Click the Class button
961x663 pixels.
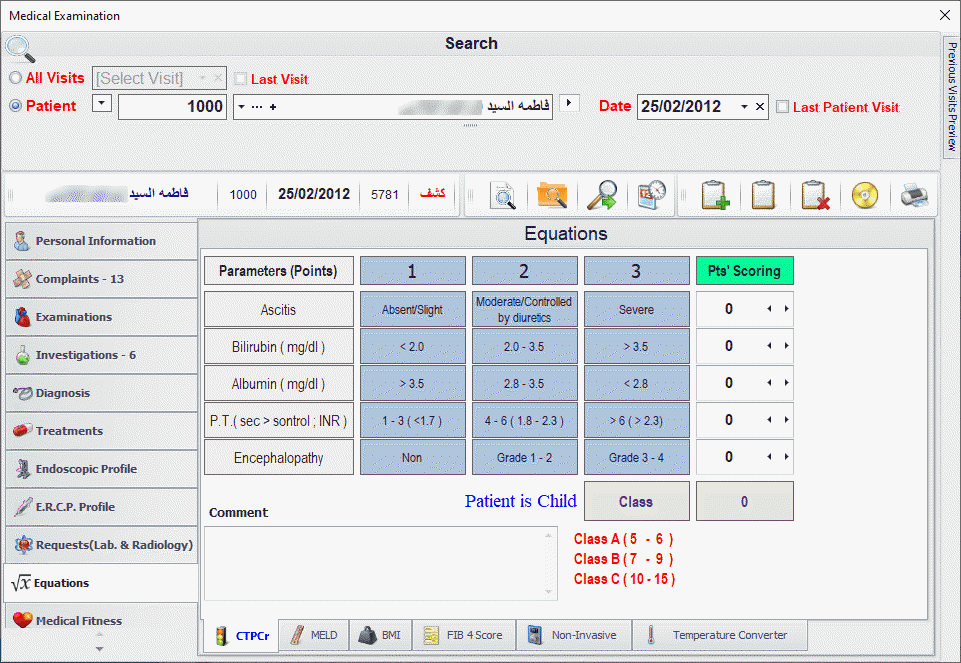pos(636,501)
